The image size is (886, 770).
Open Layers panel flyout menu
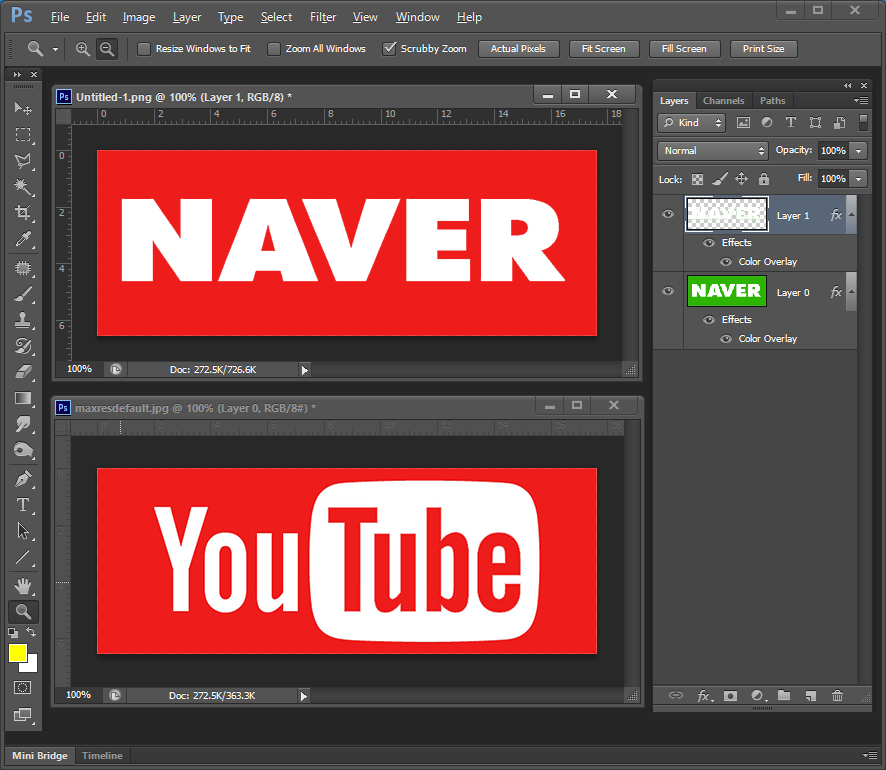[861, 101]
